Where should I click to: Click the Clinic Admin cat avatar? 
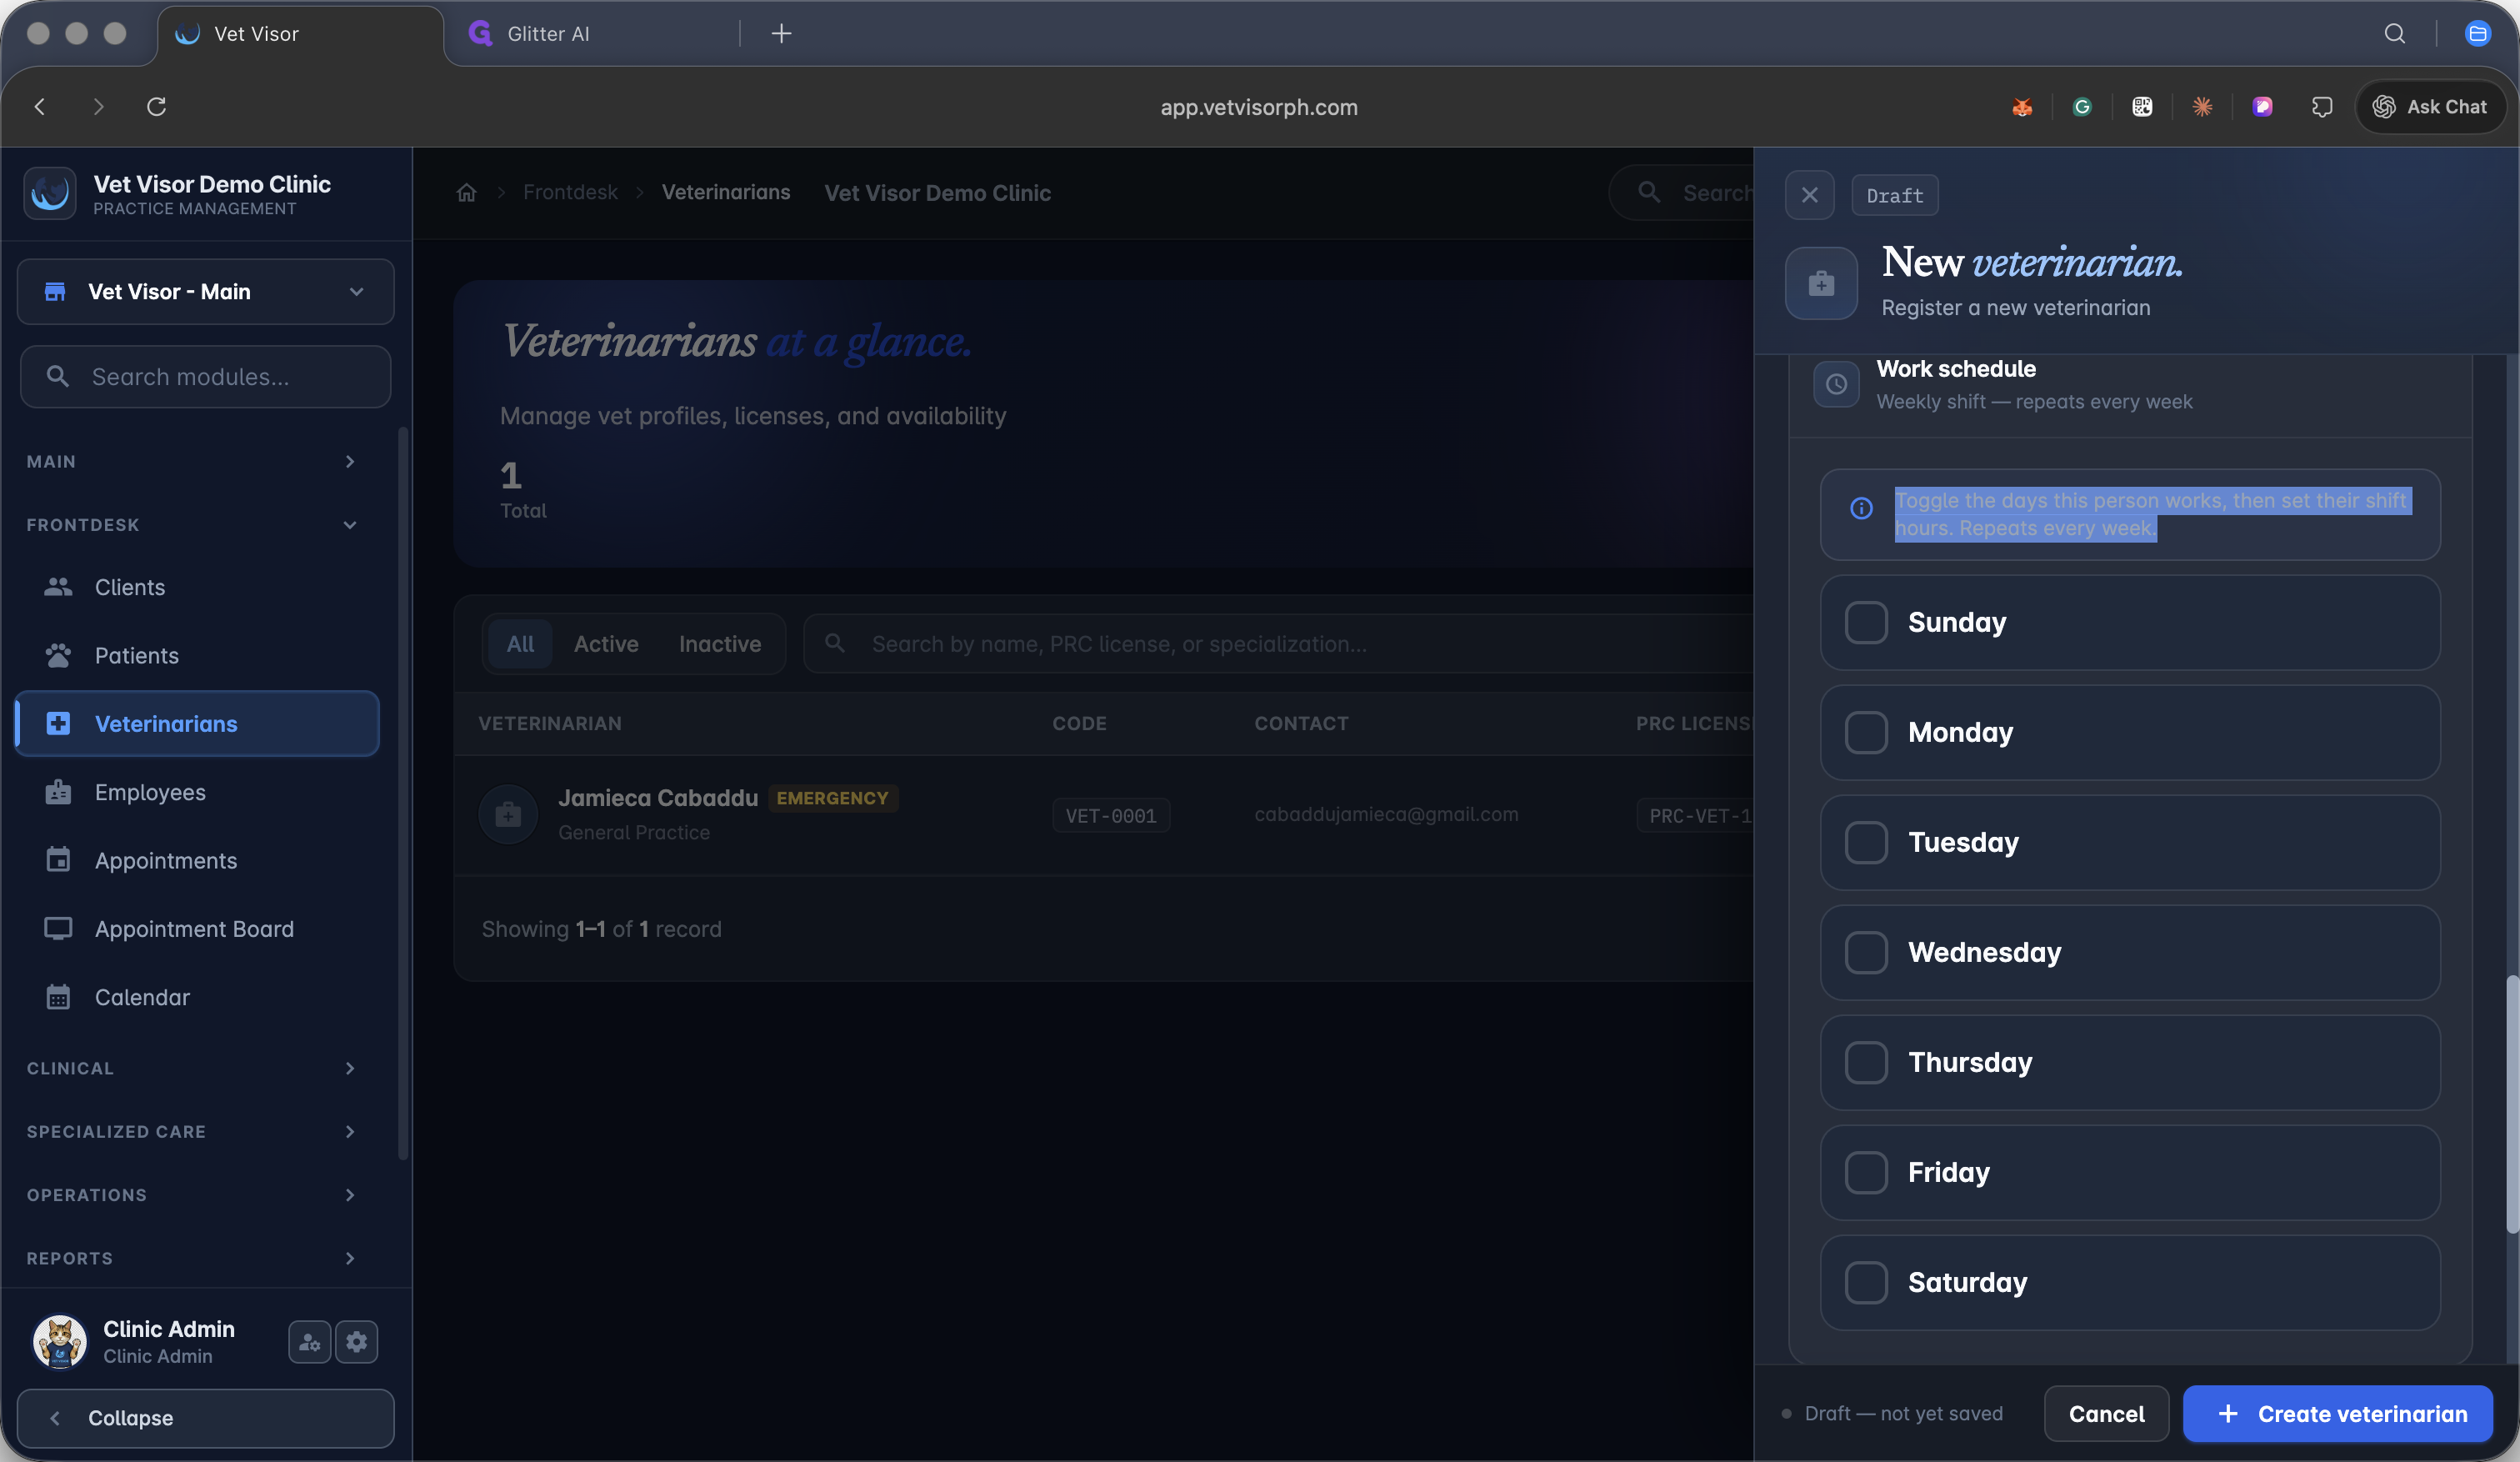(60, 1342)
